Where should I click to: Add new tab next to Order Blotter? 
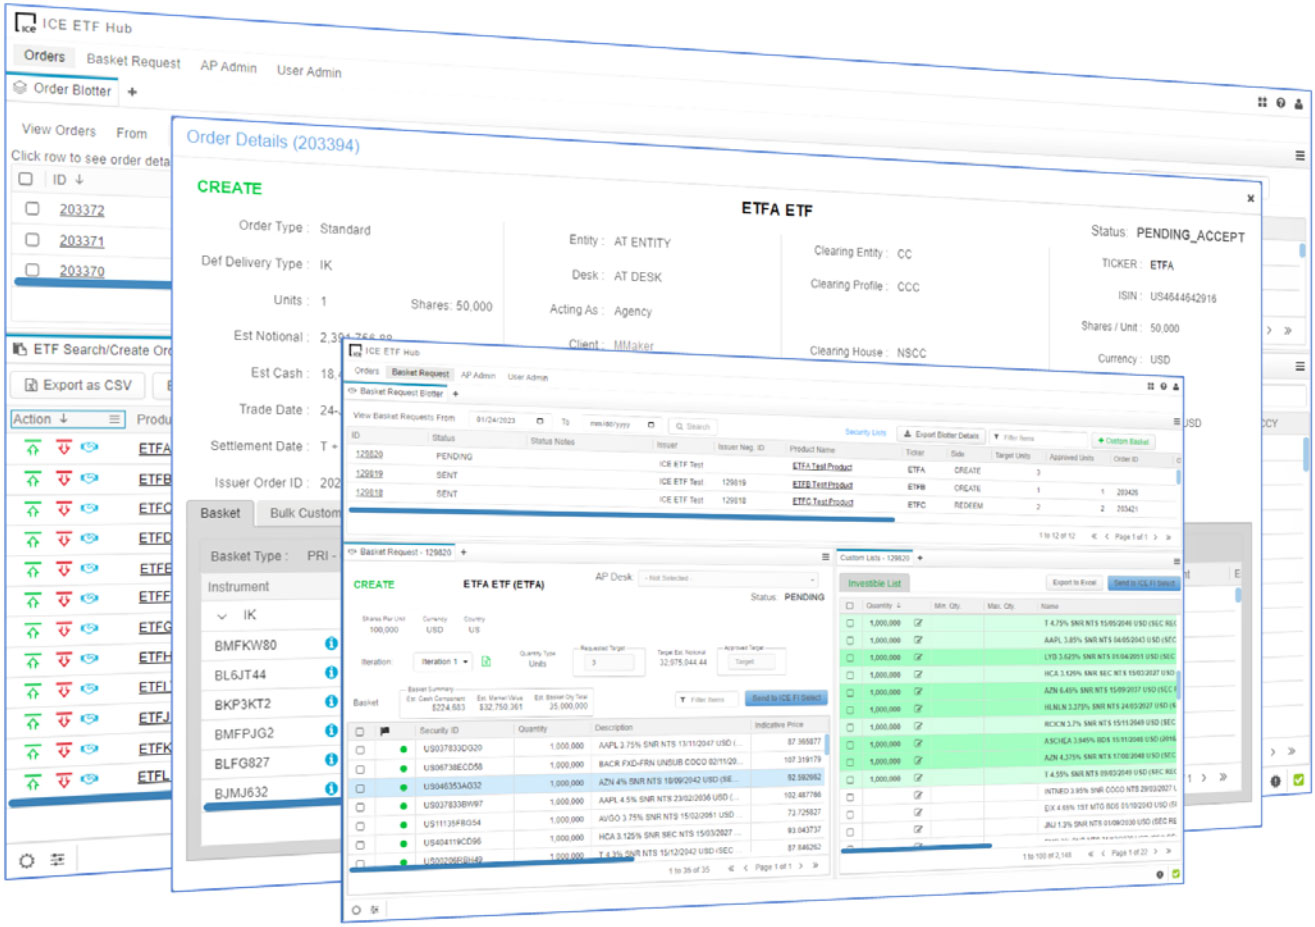[x=132, y=92]
